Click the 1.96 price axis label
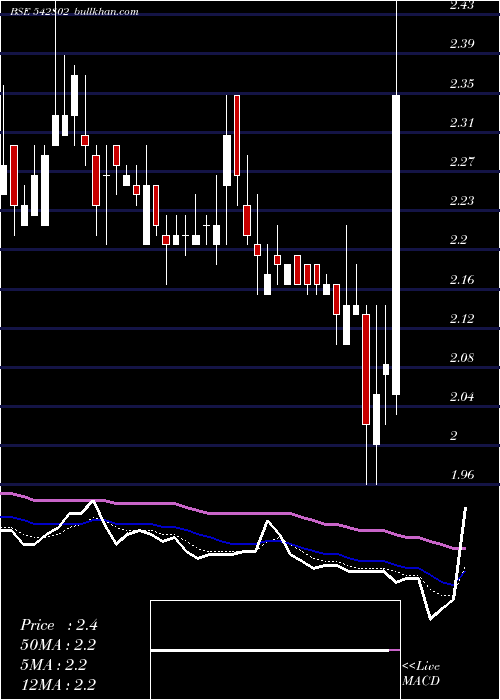Screen dimensions: 500x700 [x=462, y=475]
